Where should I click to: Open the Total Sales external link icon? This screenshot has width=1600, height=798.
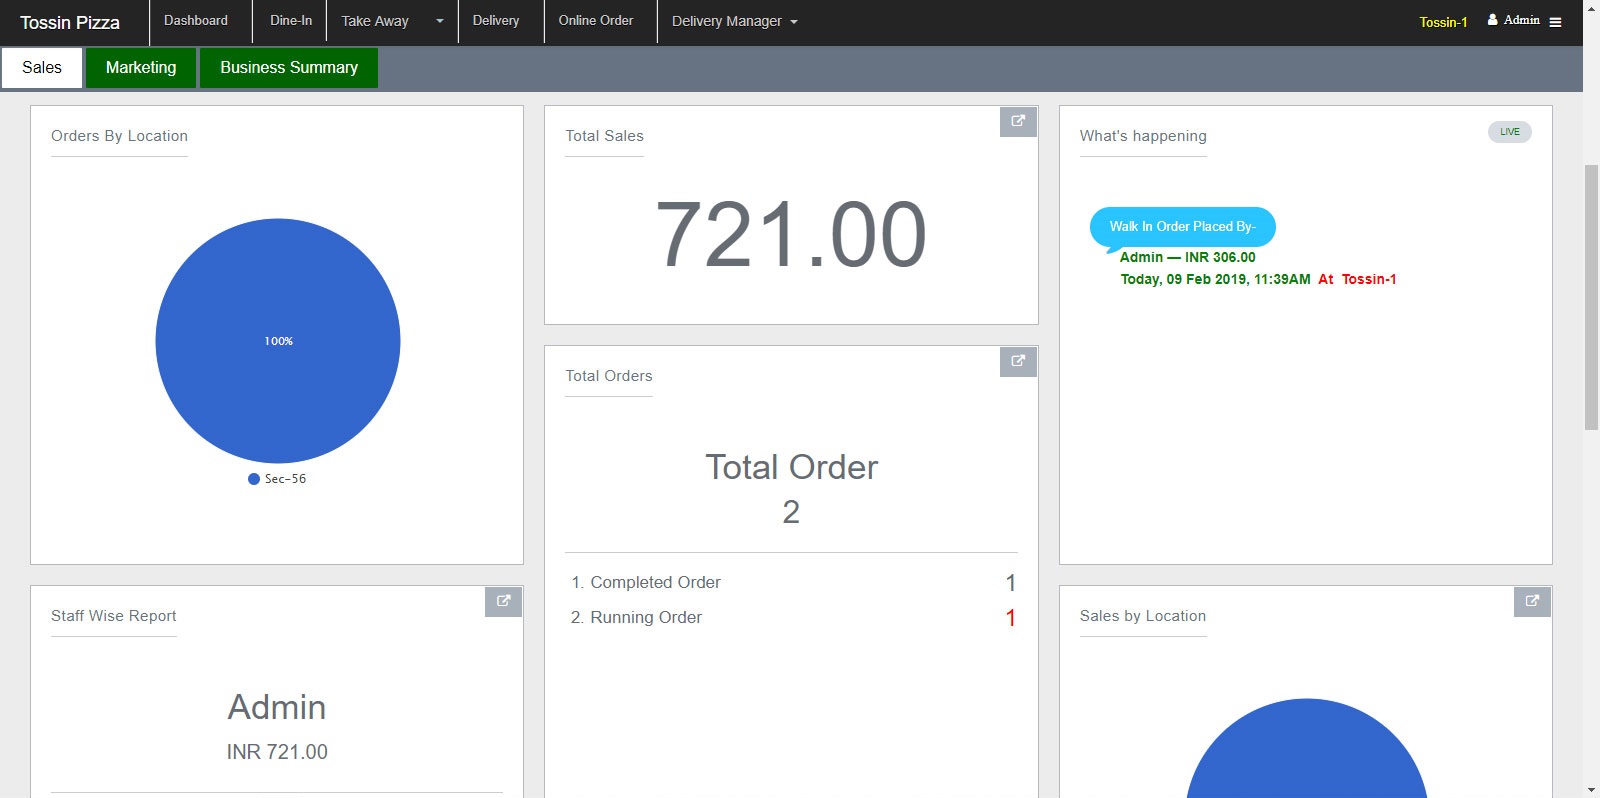point(1018,121)
